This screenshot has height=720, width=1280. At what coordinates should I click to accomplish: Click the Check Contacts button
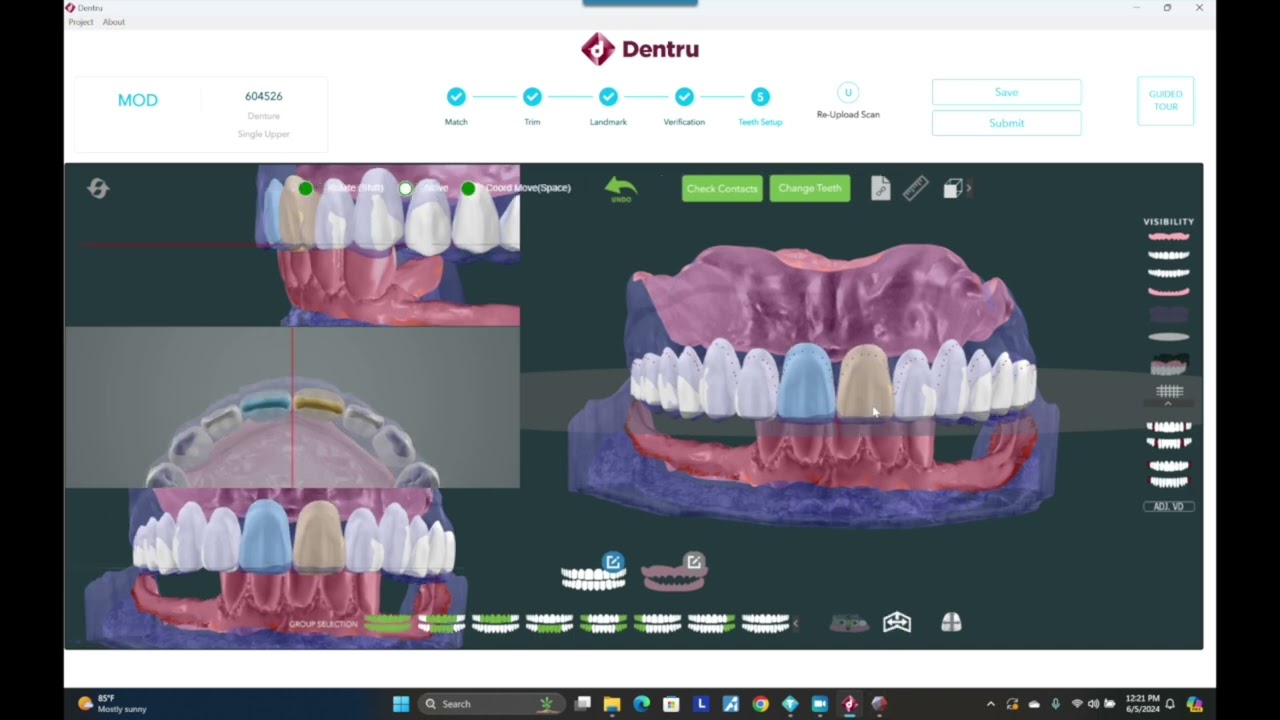click(722, 188)
